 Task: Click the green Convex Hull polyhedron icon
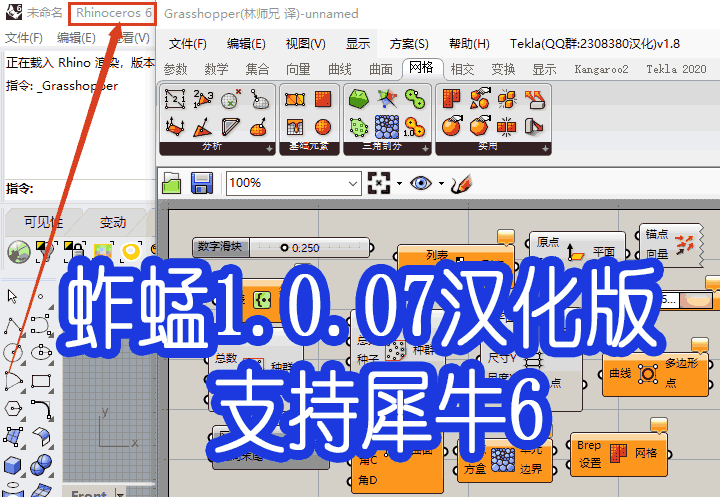pos(359,99)
